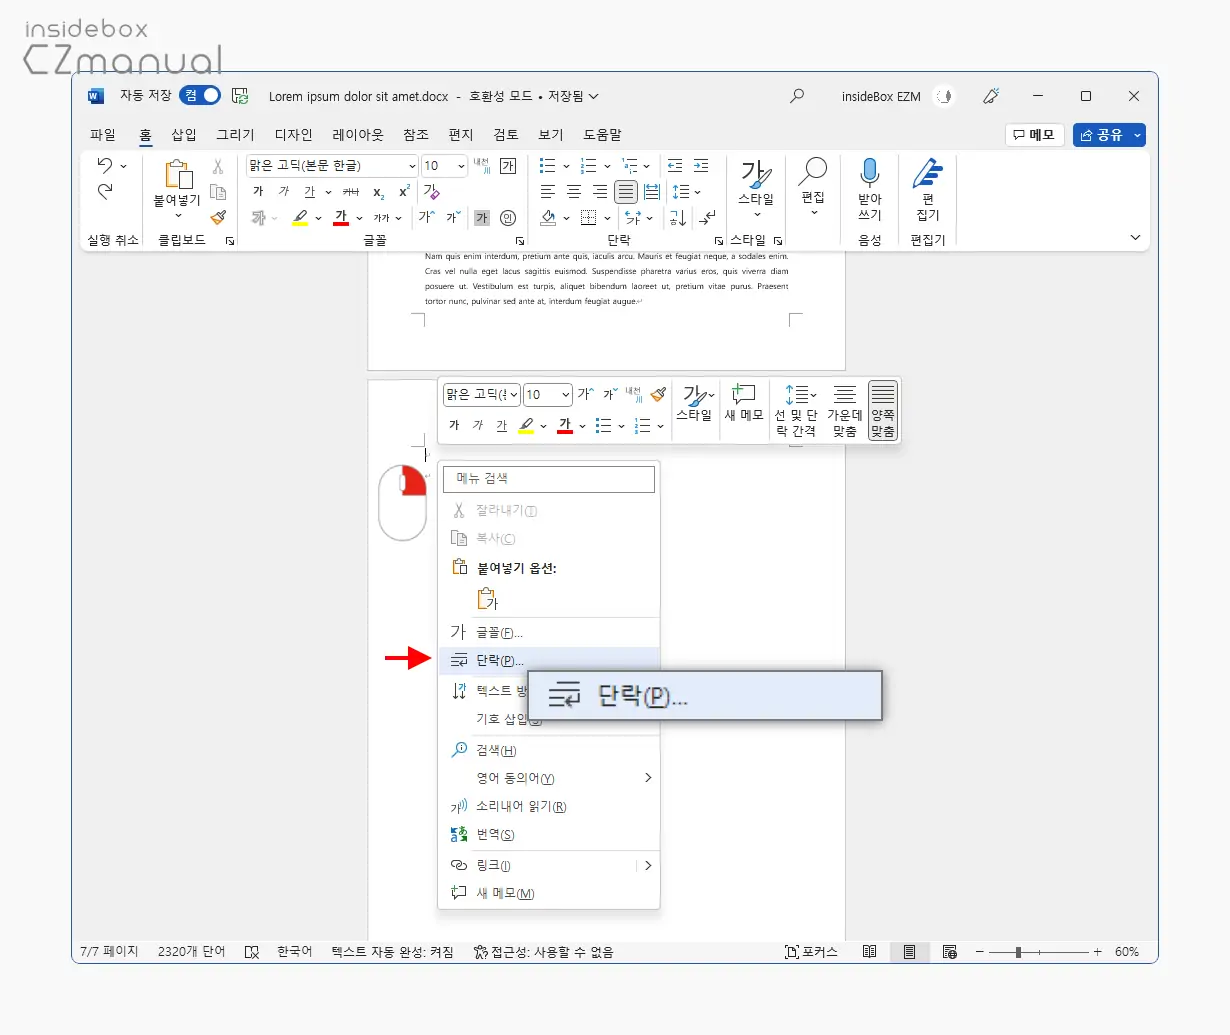The width and height of the screenshot is (1230, 1035).
Task: Open Focus mode from the status bar
Action: tap(811, 951)
